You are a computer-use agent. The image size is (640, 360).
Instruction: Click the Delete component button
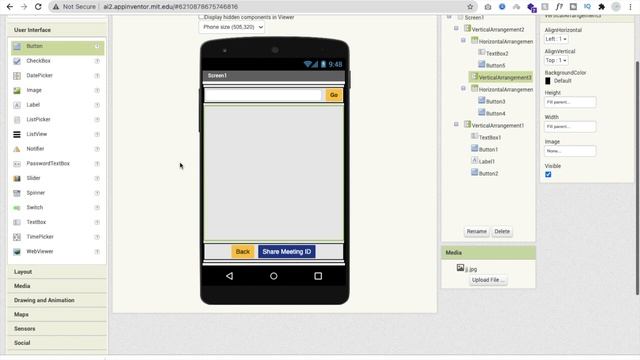502,231
